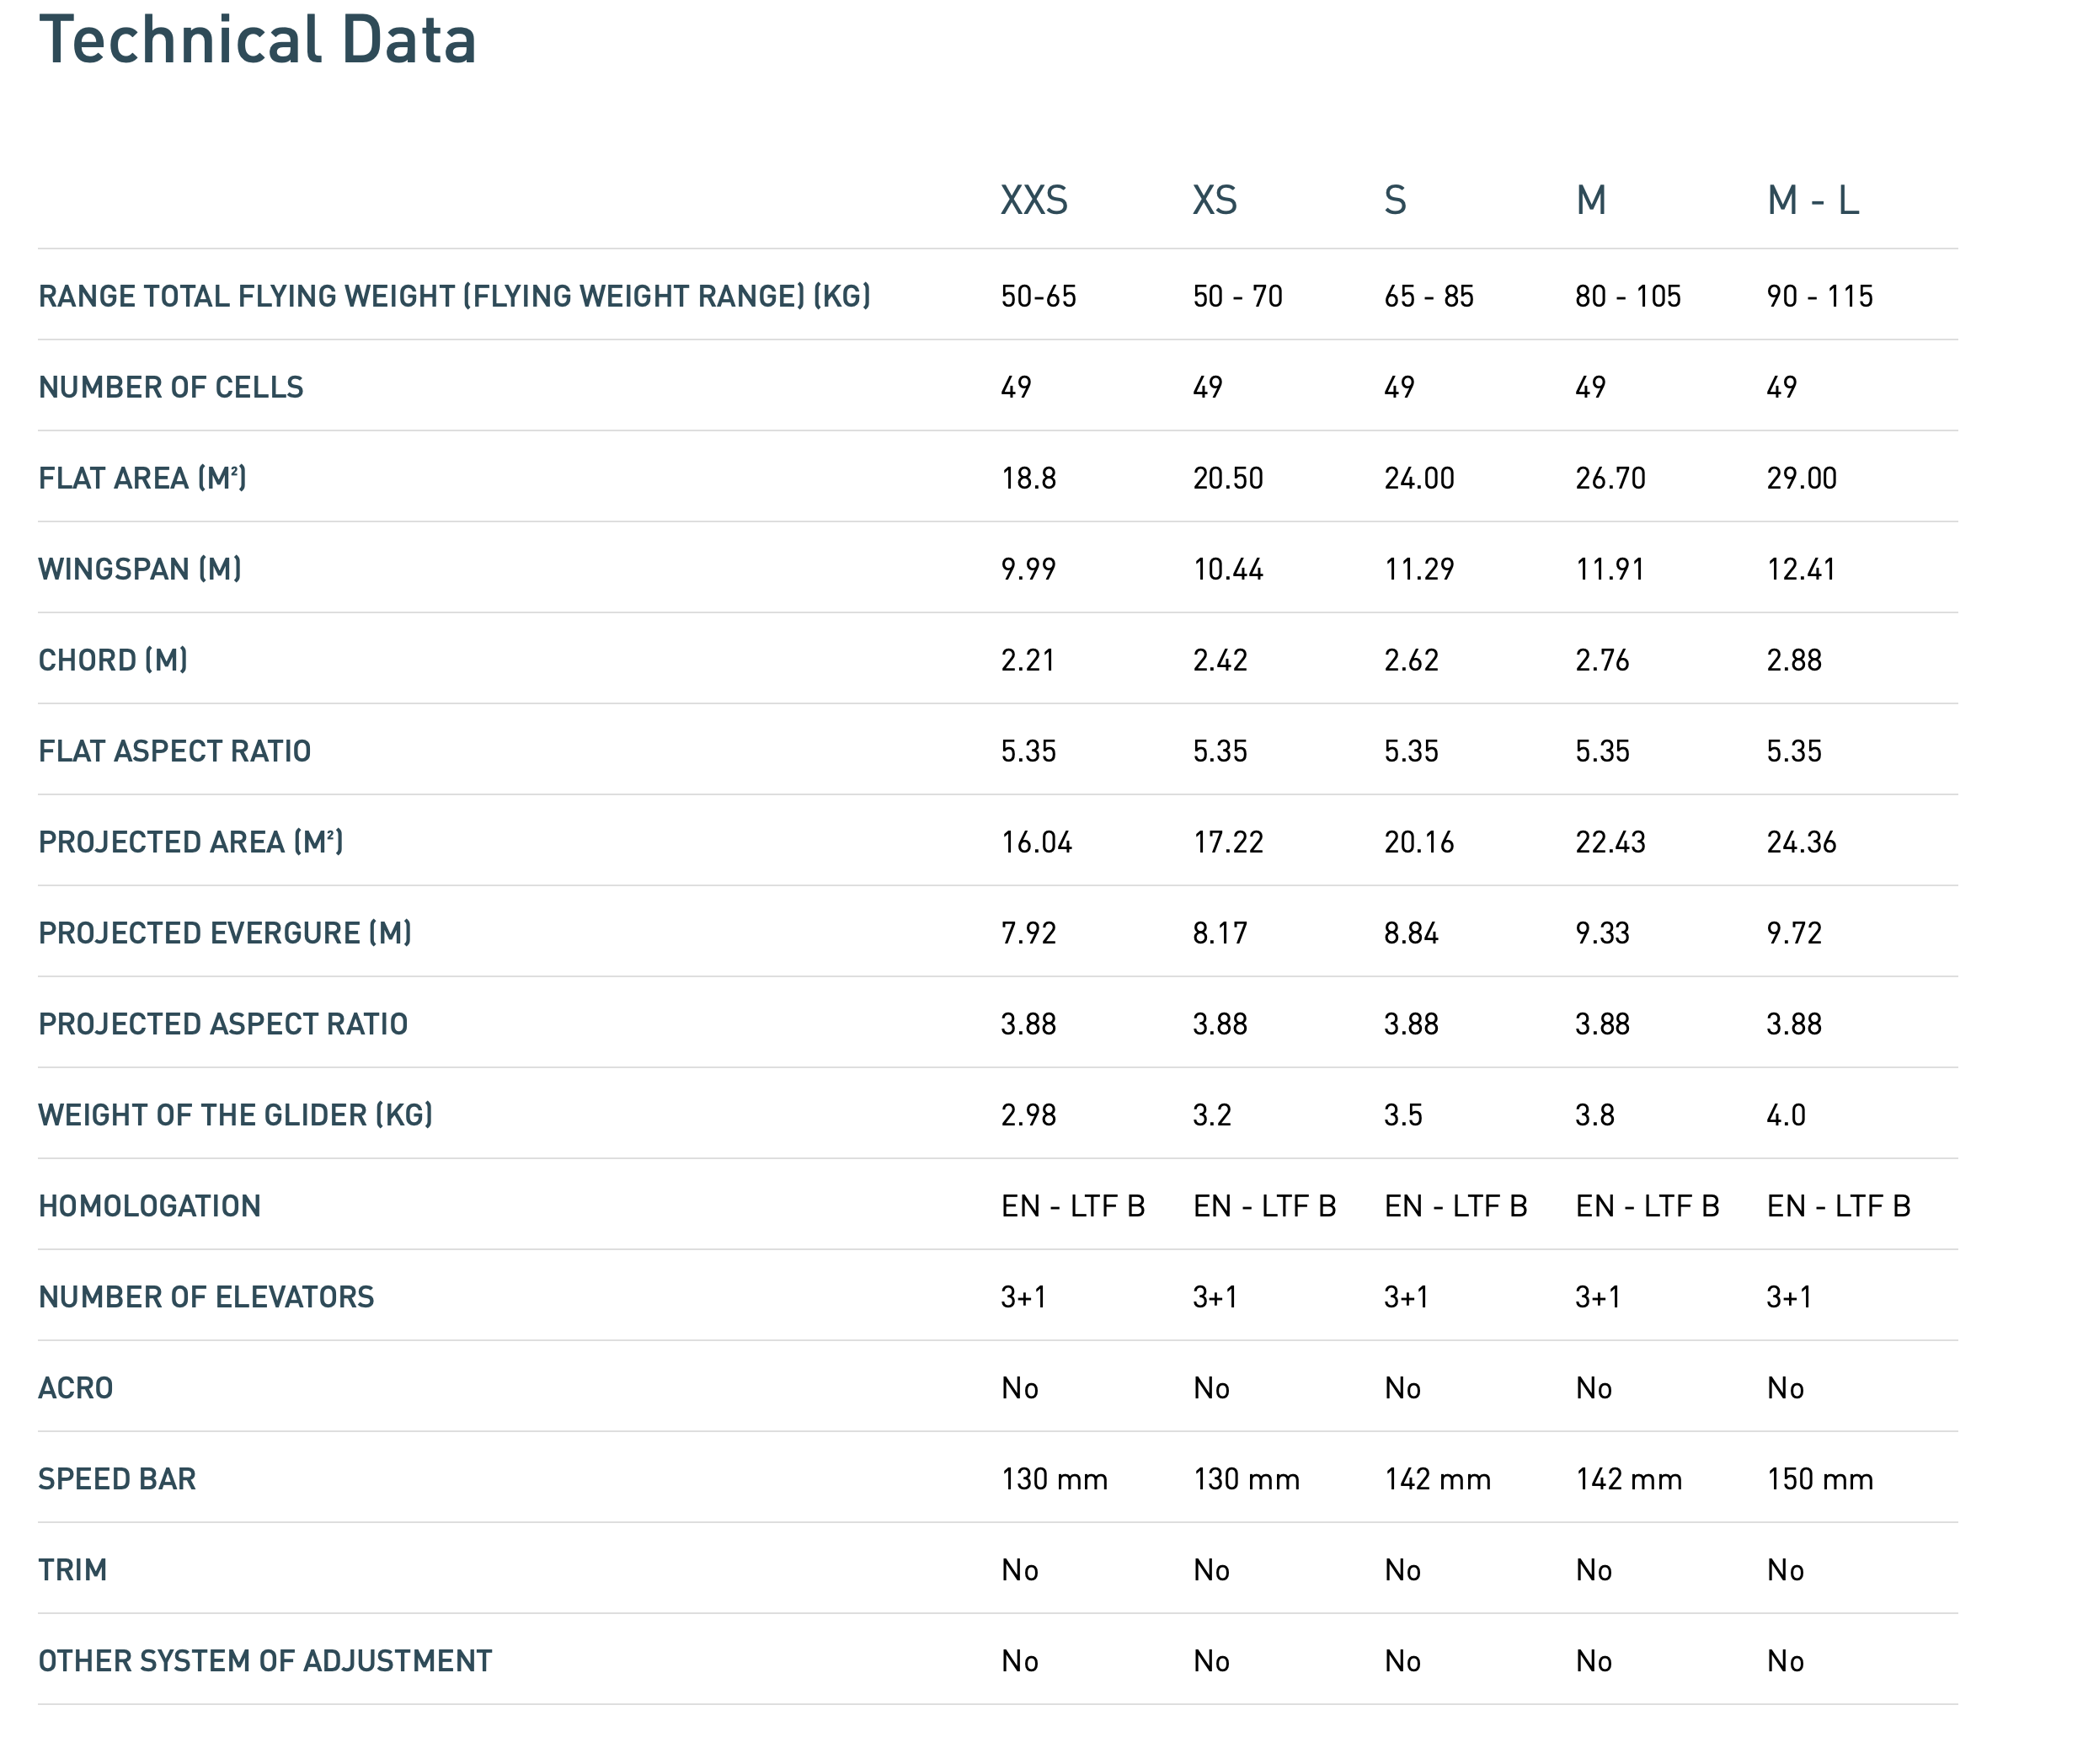The height and width of the screenshot is (1764, 2099).
Task: Click the Flat Area row label
Action: (142, 478)
